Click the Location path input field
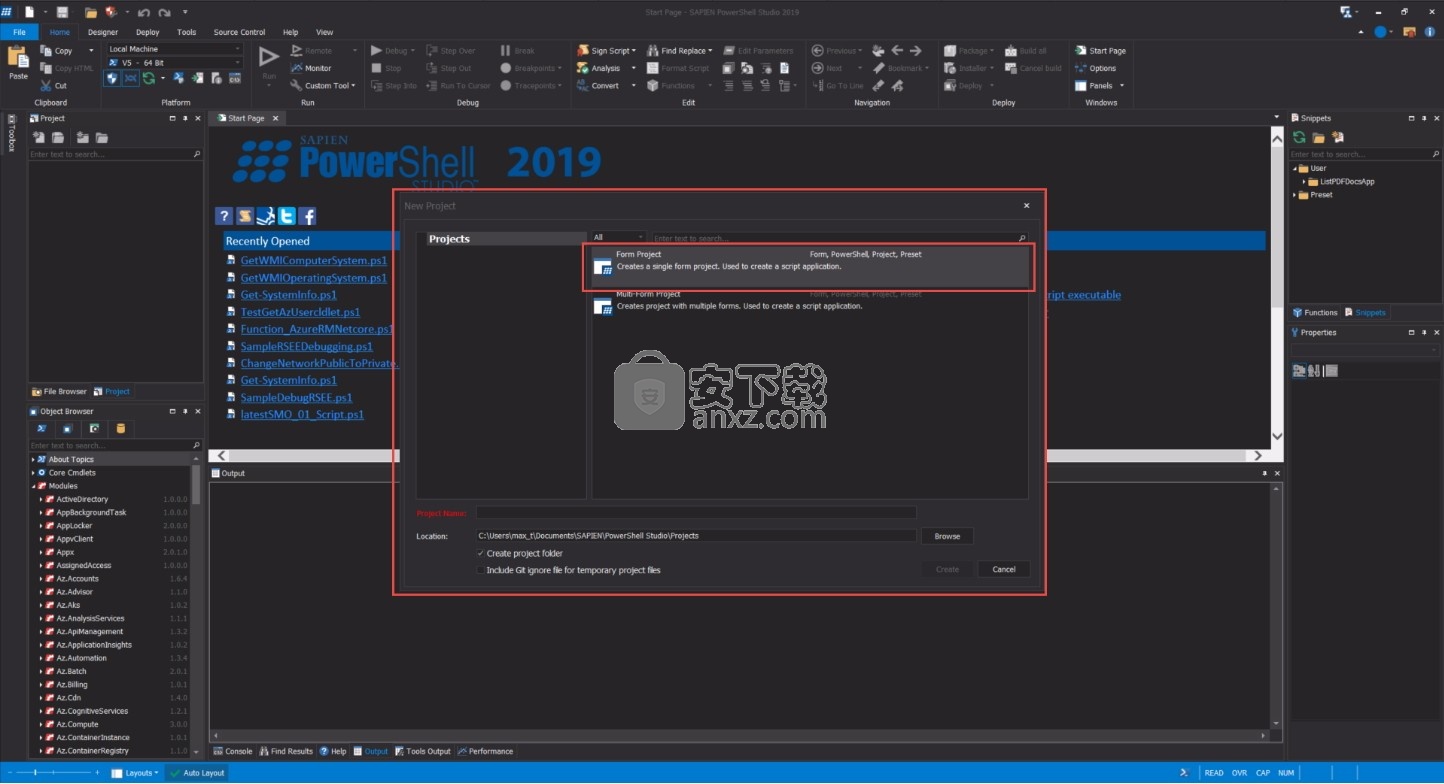The height and width of the screenshot is (784, 1444). (x=696, y=536)
